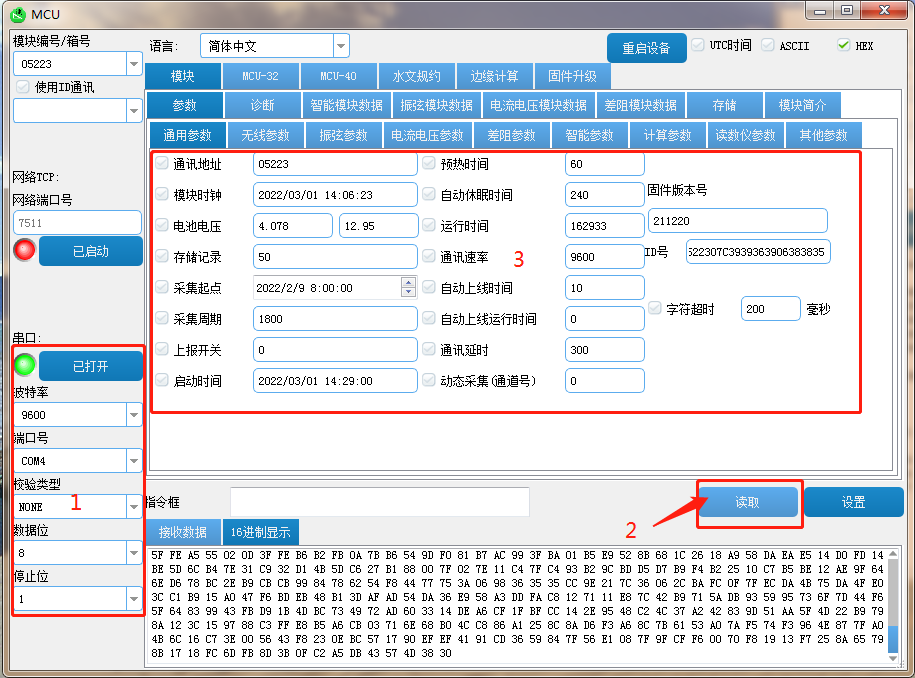Click the 设置 settings button
915x678 pixels.
[x=853, y=503]
